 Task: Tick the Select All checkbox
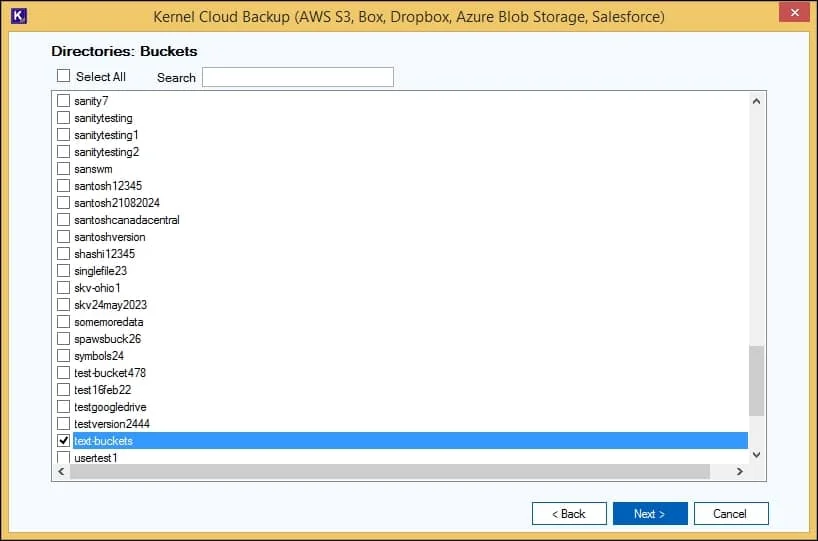coord(64,76)
